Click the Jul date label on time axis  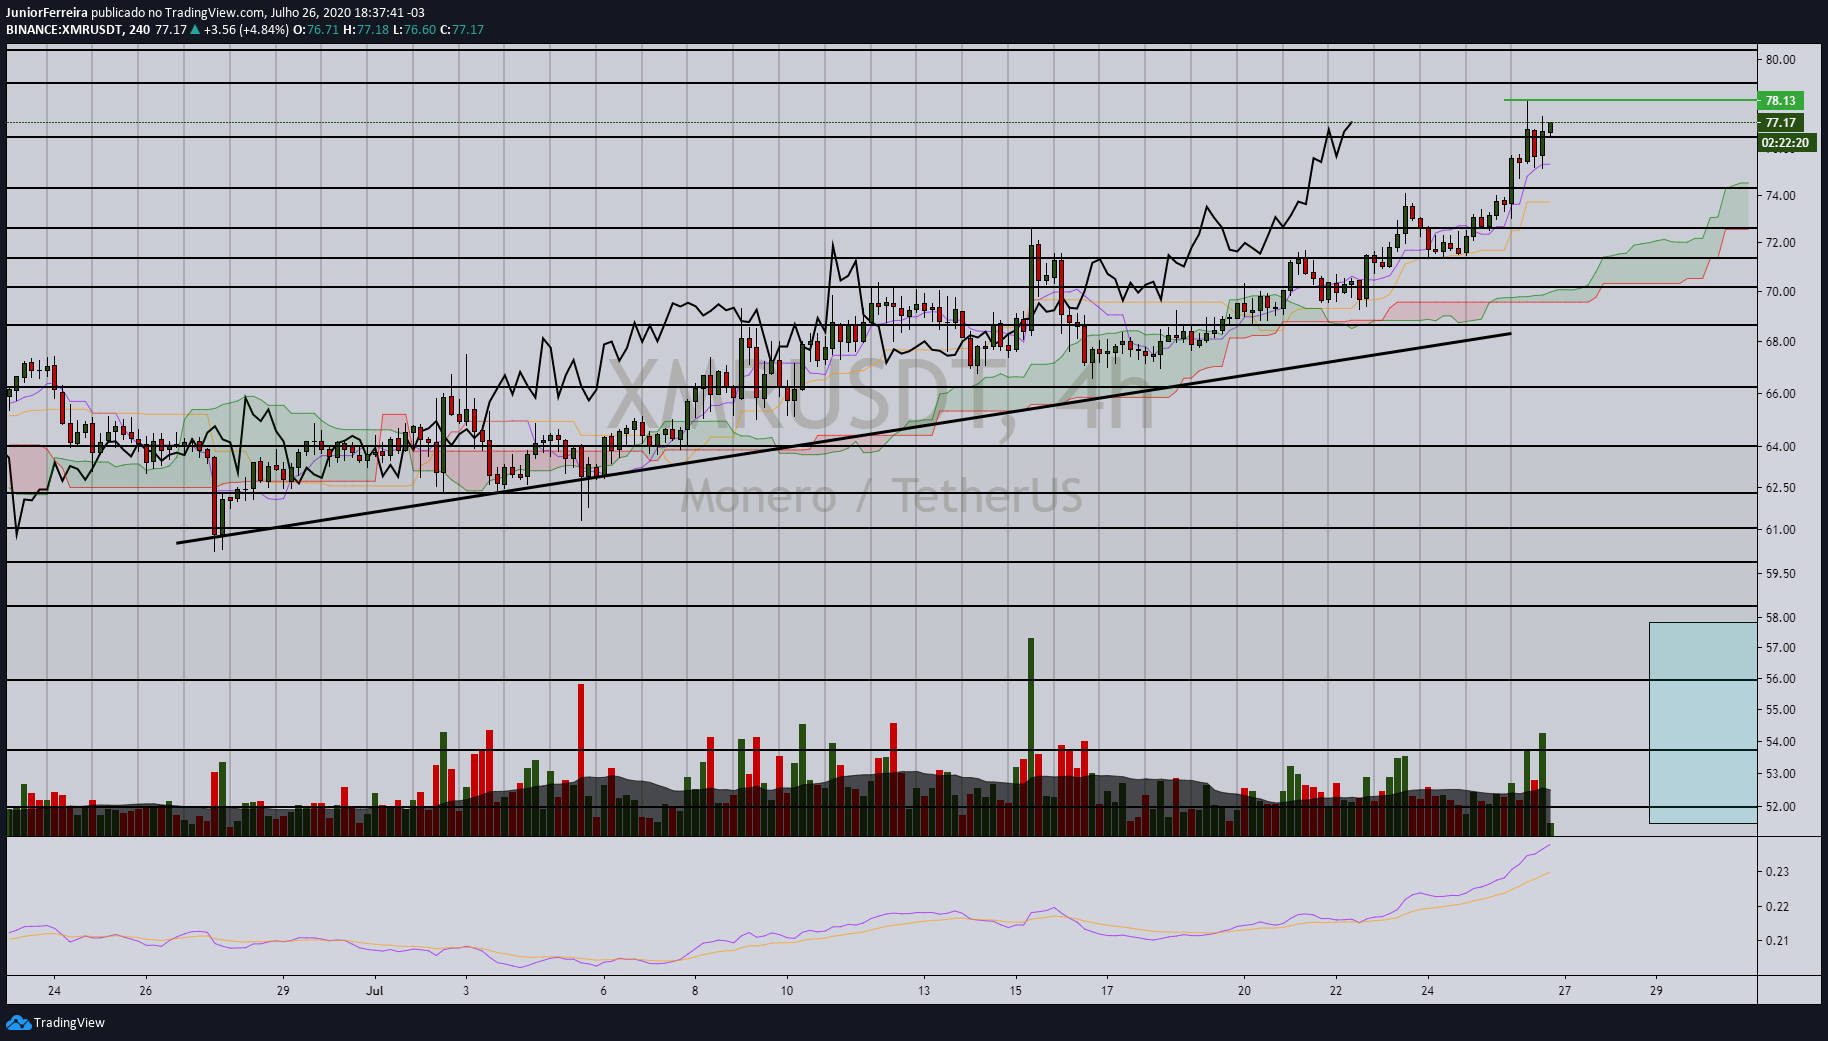point(375,991)
